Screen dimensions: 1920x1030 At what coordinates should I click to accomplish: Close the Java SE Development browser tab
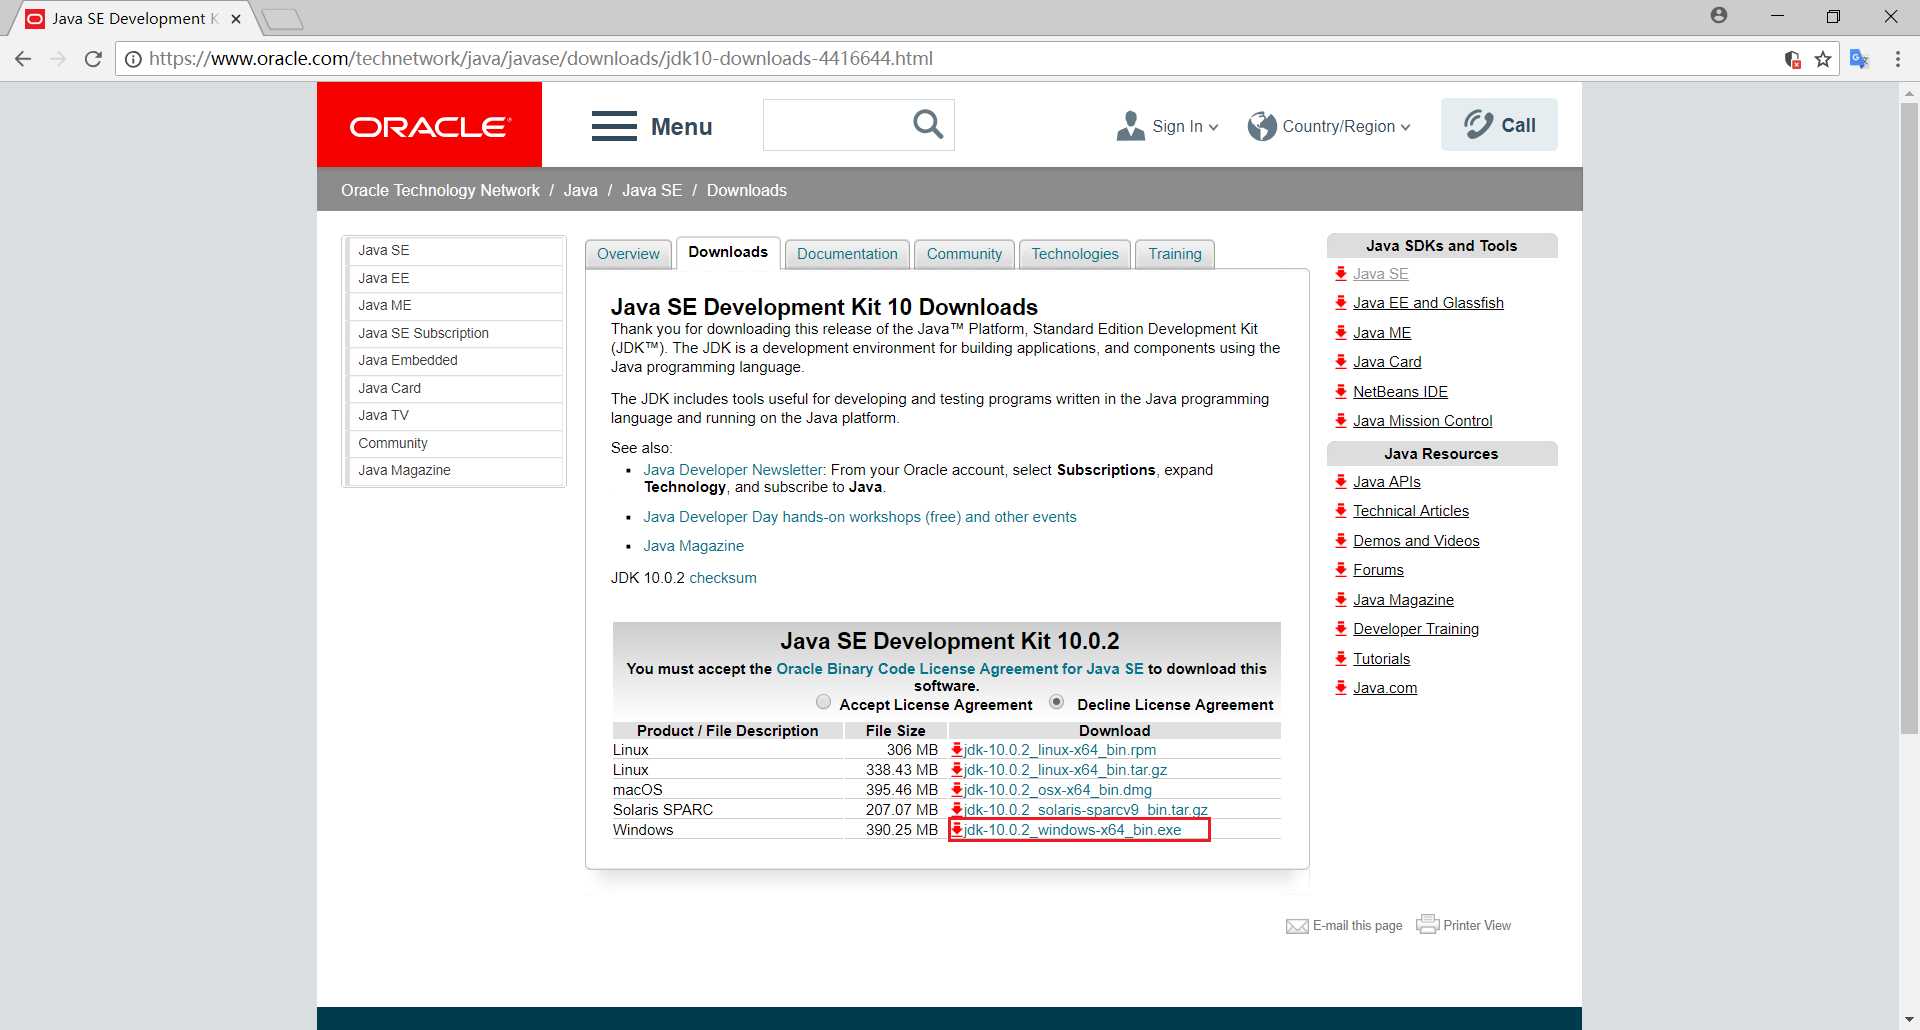pos(236,18)
